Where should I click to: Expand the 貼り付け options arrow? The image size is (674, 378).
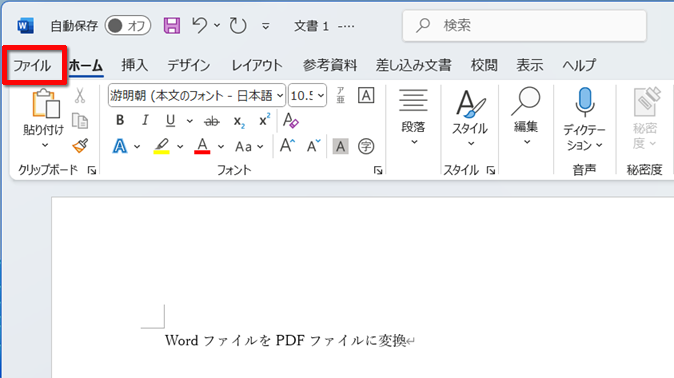[x=44, y=145]
